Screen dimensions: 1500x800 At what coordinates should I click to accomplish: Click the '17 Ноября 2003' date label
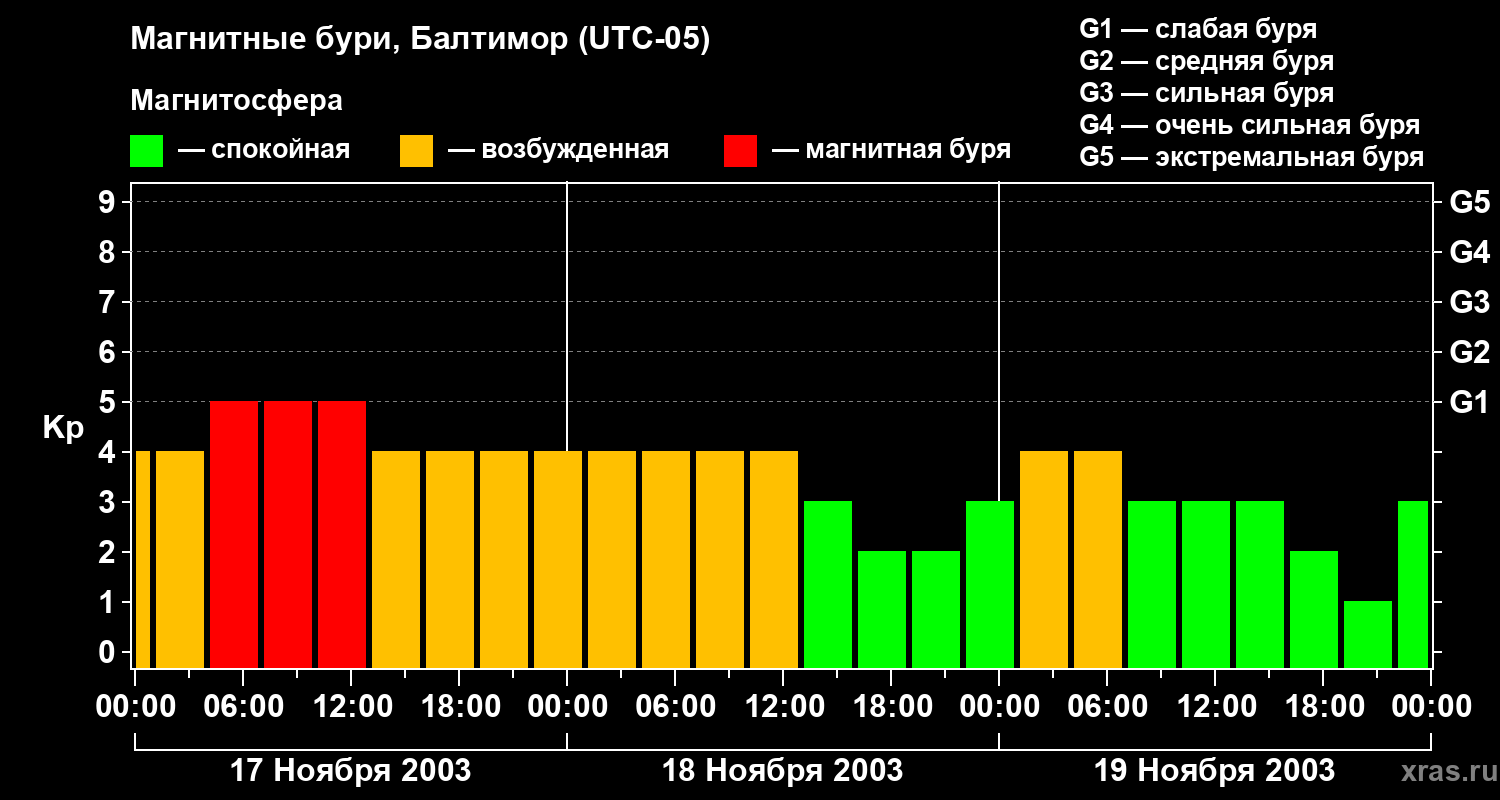coord(350,770)
